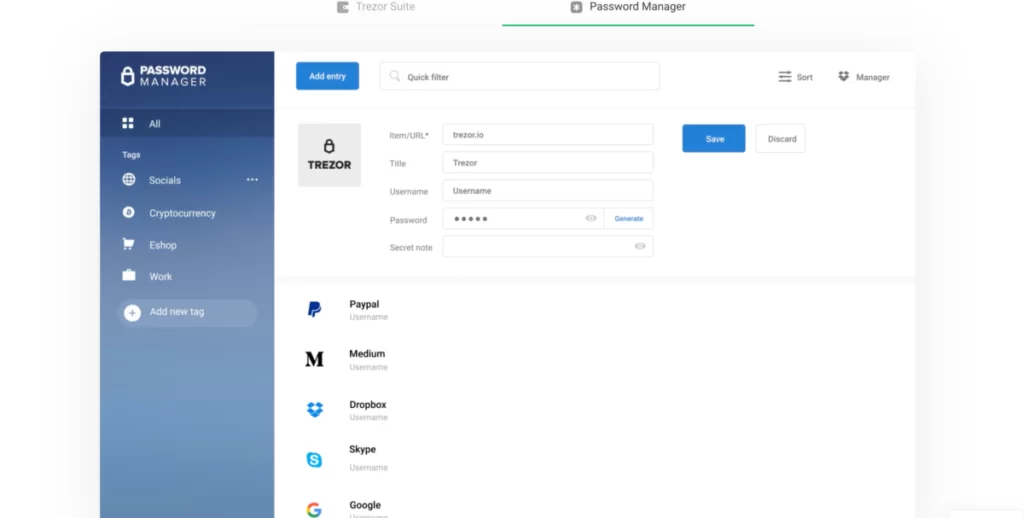The width and height of the screenshot is (1024, 518).
Task: Open the Sort options
Action: (795, 76)
